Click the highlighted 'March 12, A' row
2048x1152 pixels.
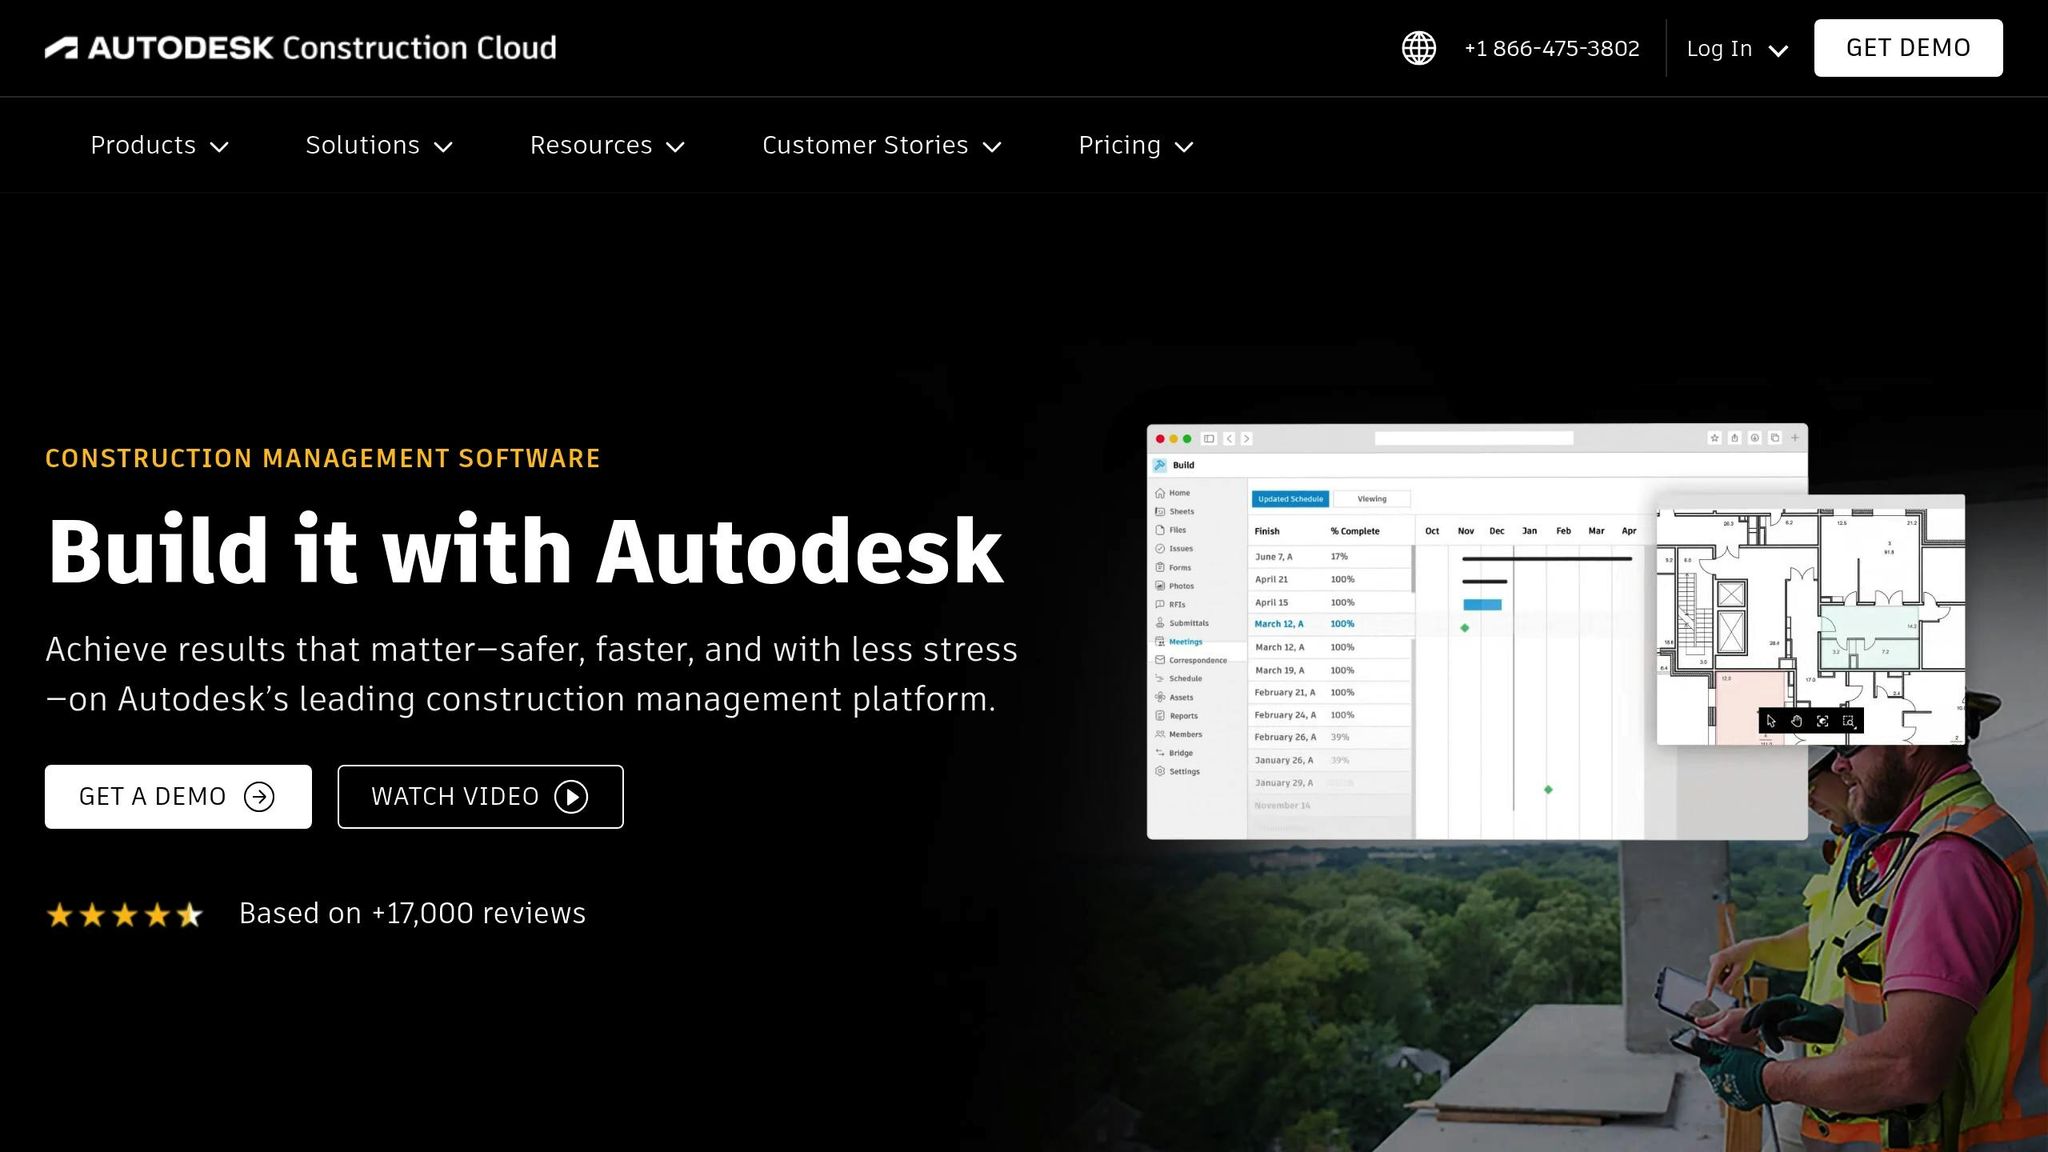click(1330, 624)
